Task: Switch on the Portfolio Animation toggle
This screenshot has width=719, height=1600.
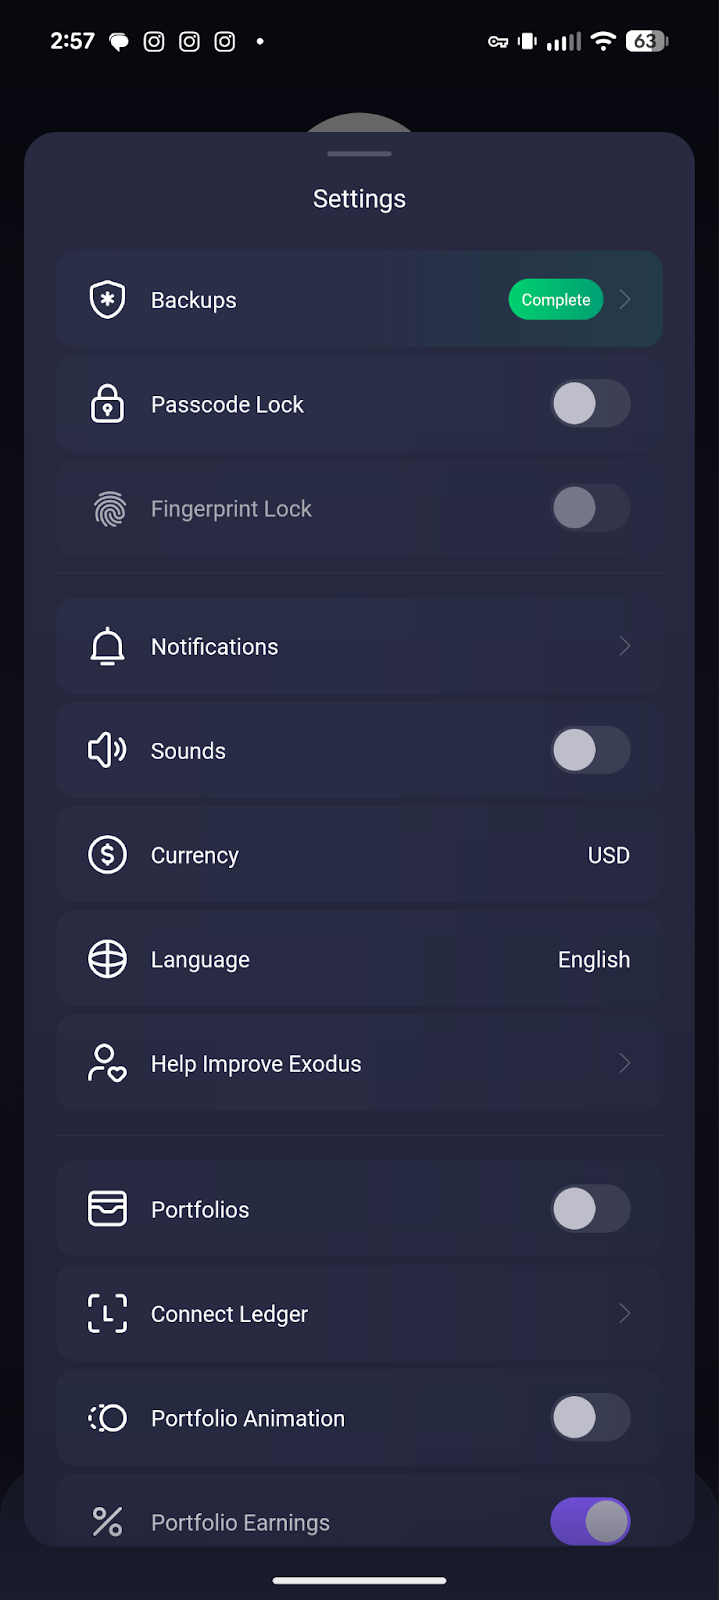Action: pyautogui.click(x=590, y=1417)
